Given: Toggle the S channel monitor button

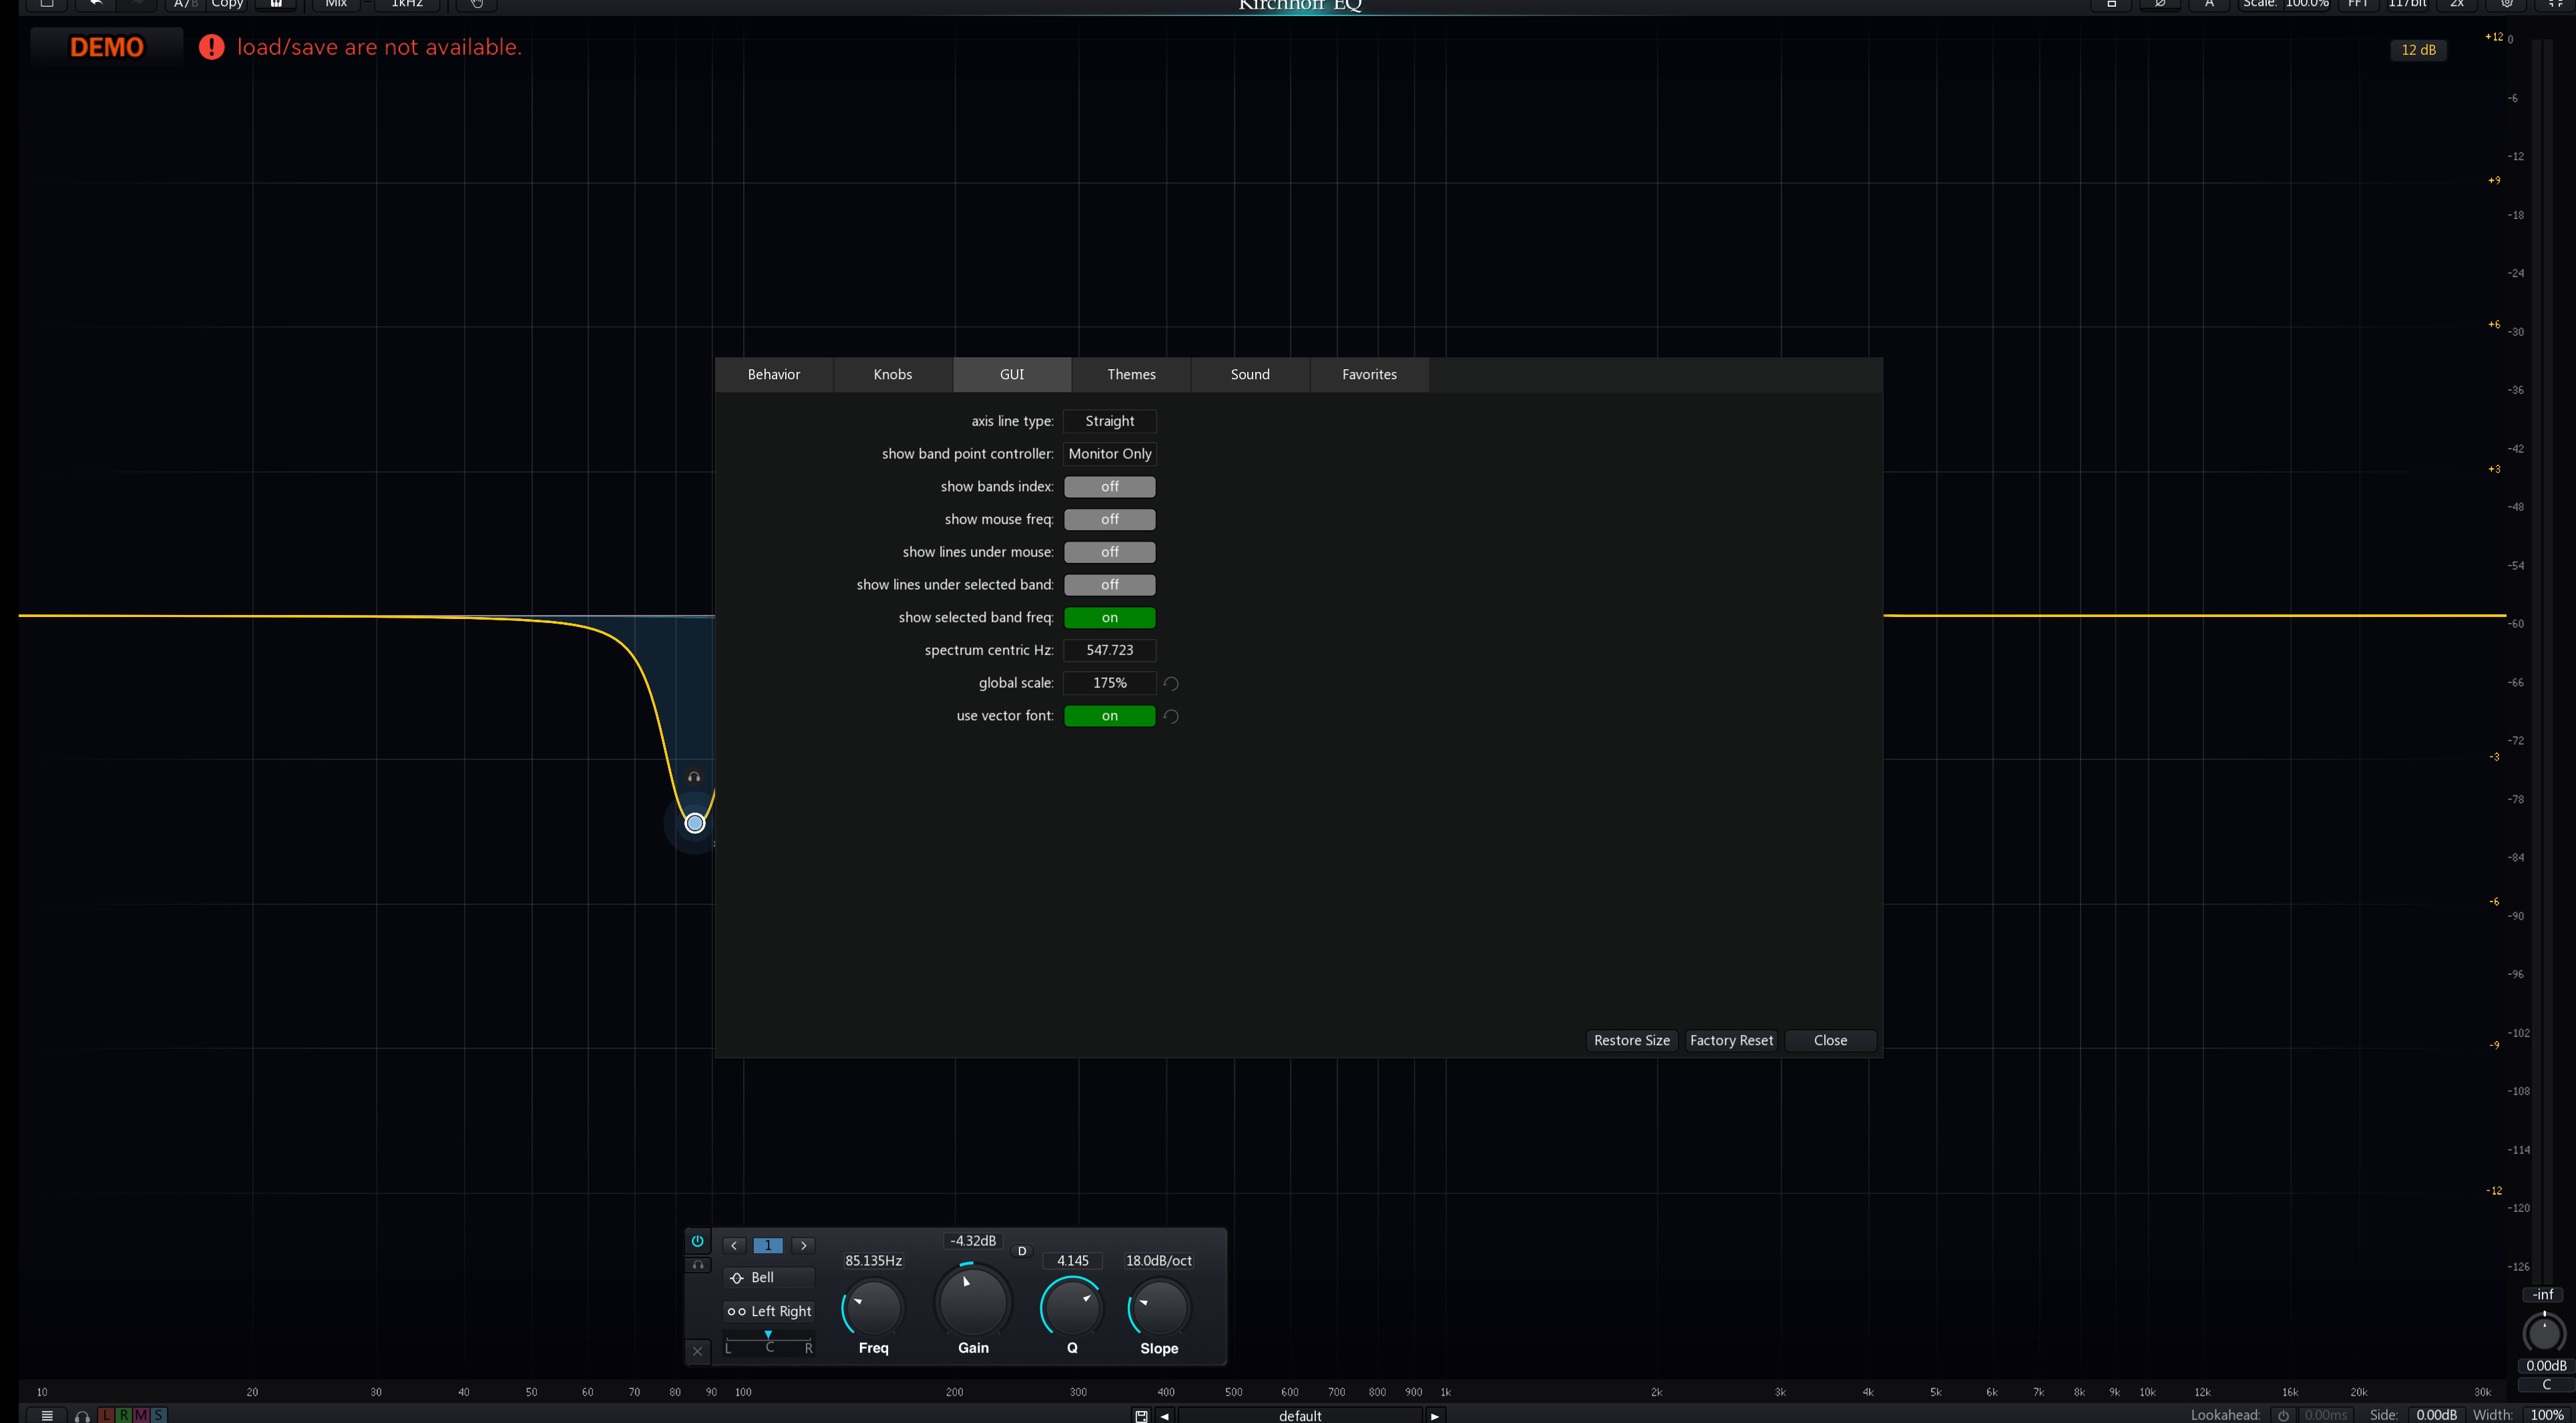Looking at the screenshot, I should (158, 1415).
